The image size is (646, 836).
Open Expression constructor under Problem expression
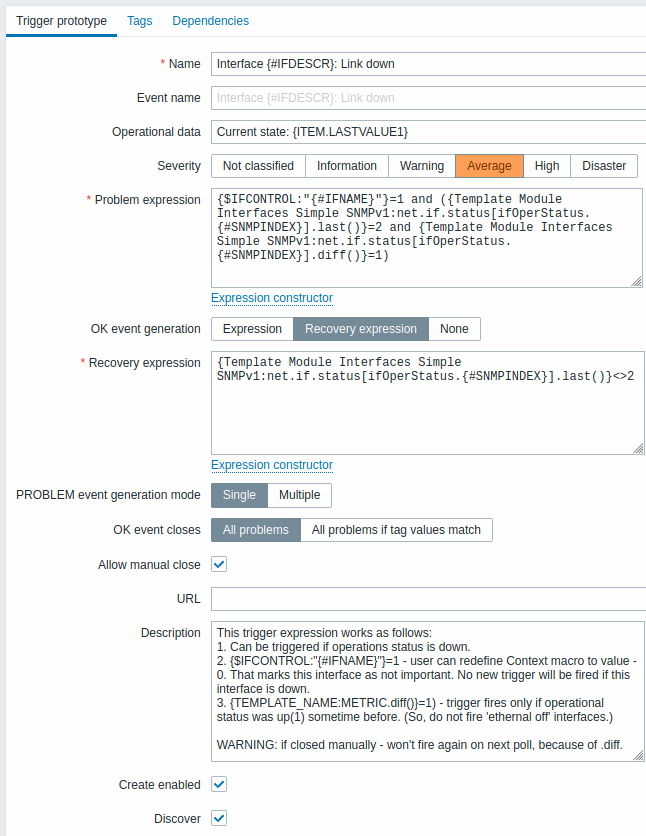pos(272,298)
